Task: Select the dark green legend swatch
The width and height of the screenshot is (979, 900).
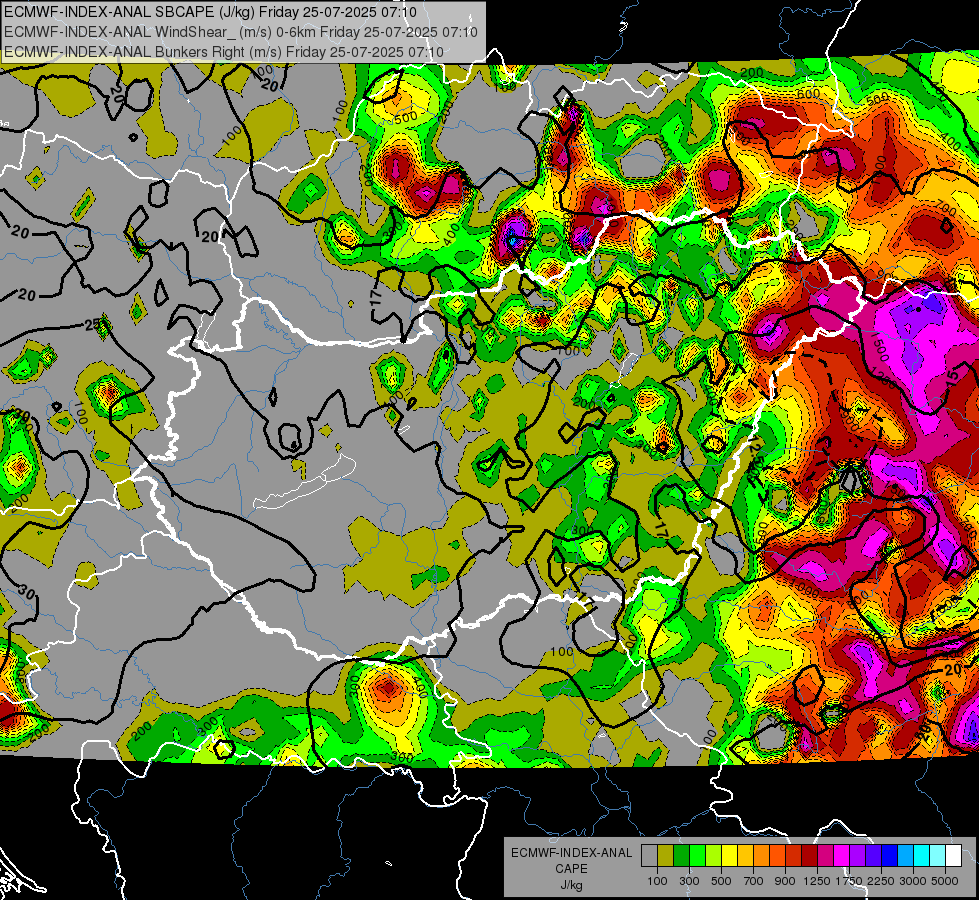Action: pos(682,856)
